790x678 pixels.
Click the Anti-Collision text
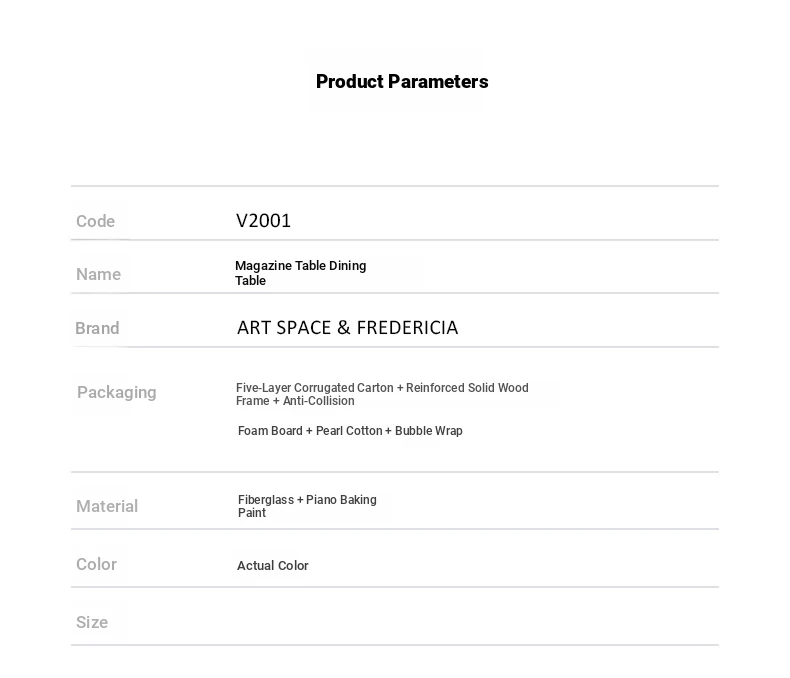(x=319, y=401)
